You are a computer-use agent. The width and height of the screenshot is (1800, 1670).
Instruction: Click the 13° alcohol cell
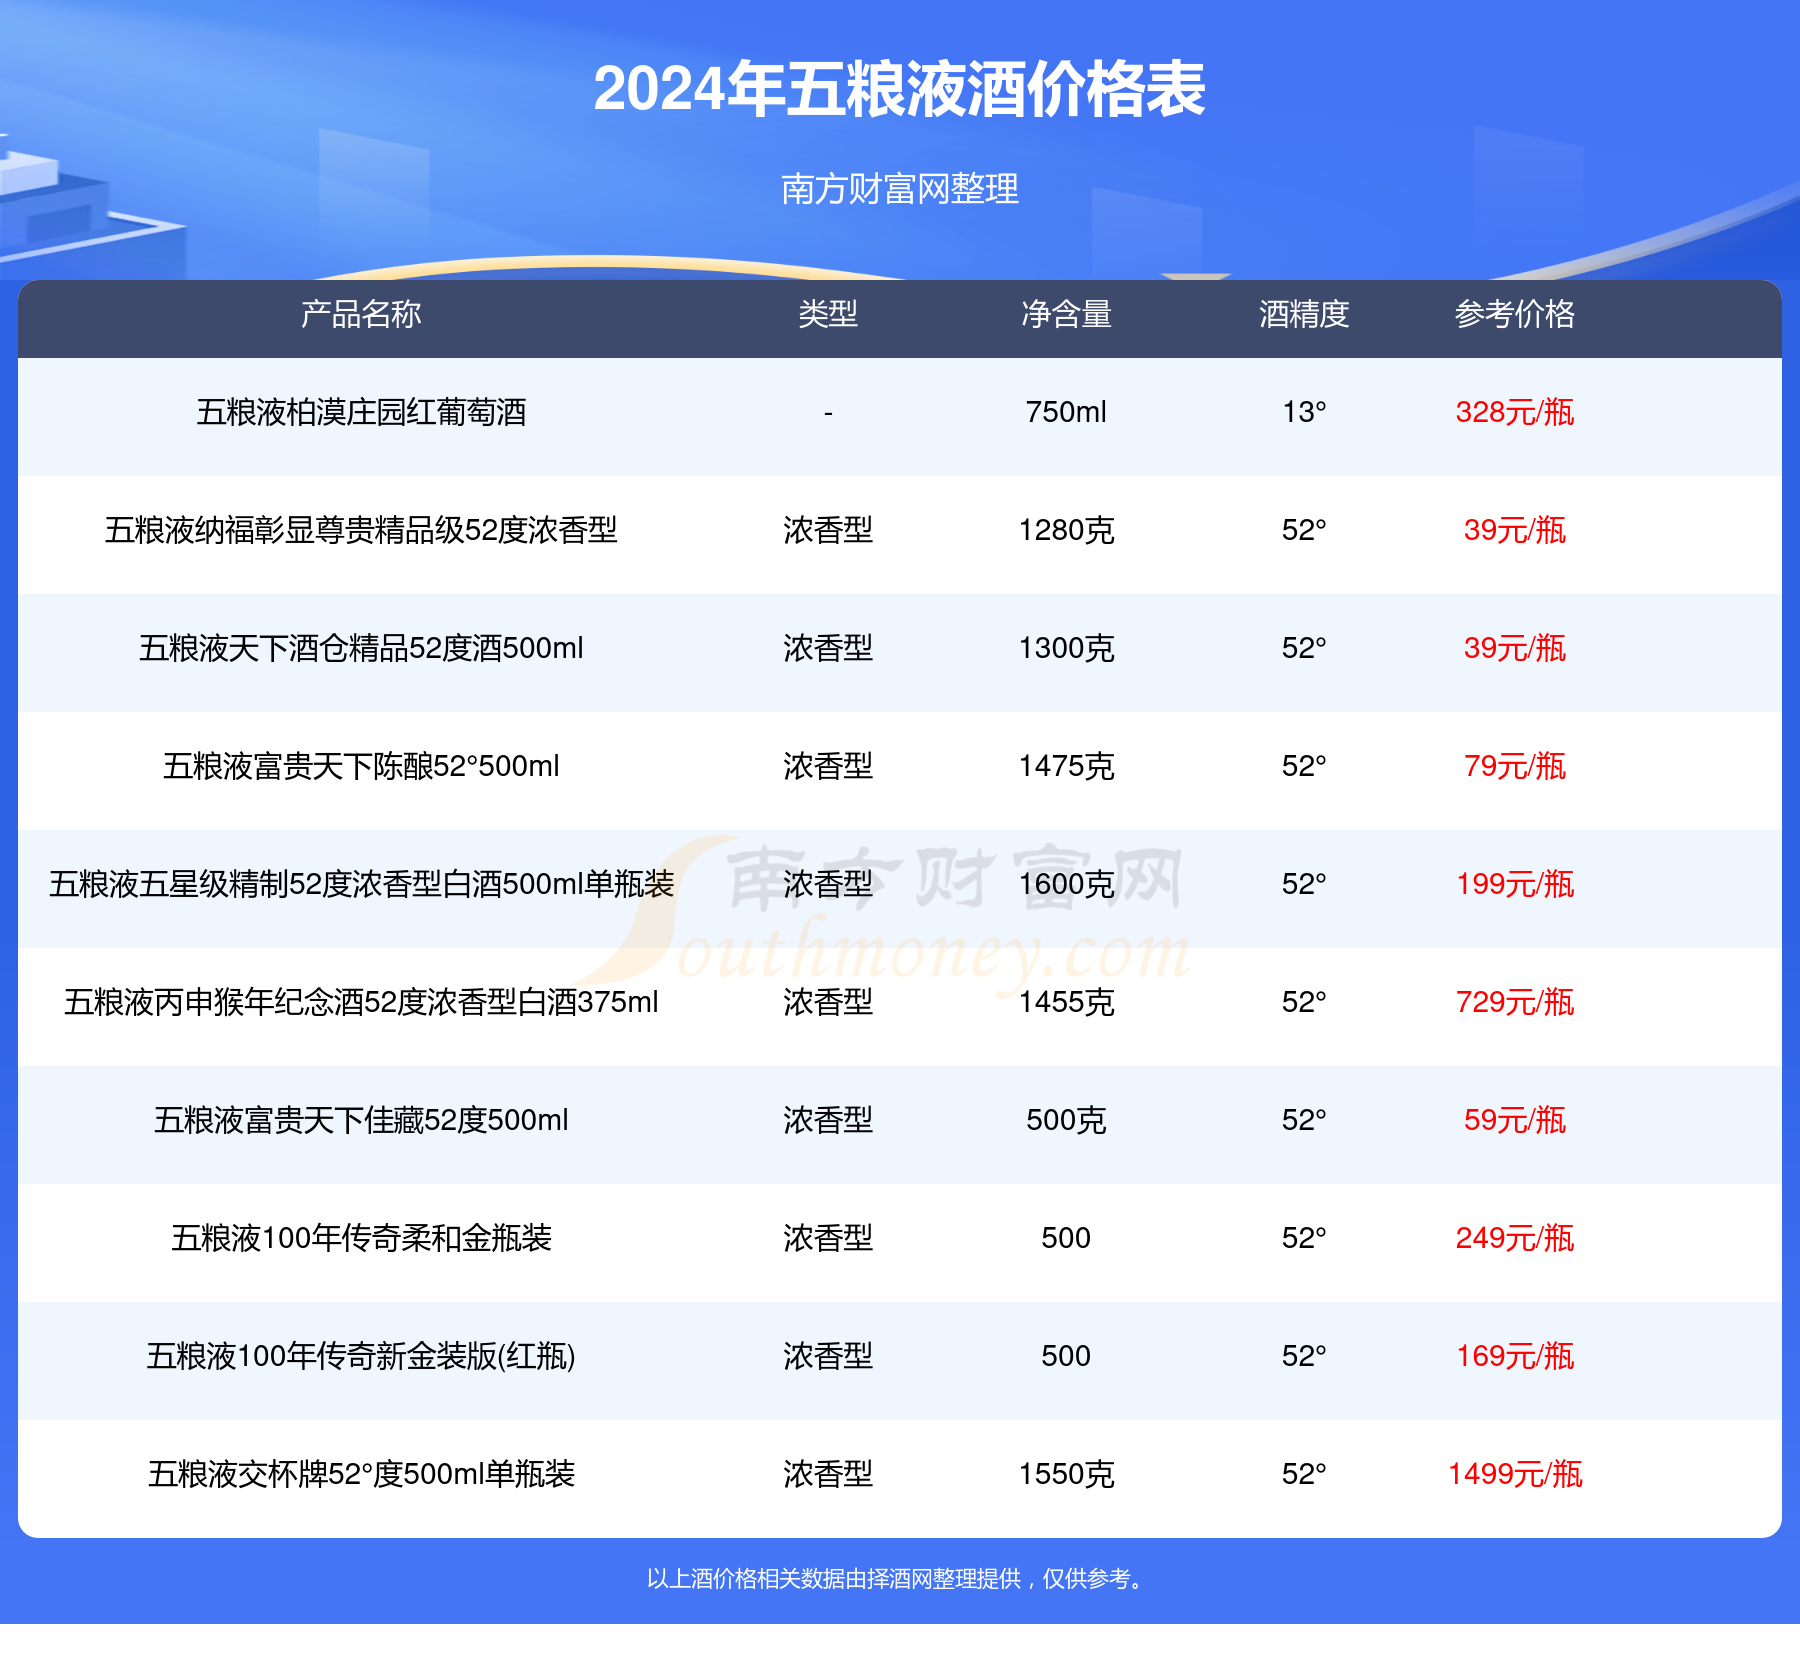[1304, 412]
